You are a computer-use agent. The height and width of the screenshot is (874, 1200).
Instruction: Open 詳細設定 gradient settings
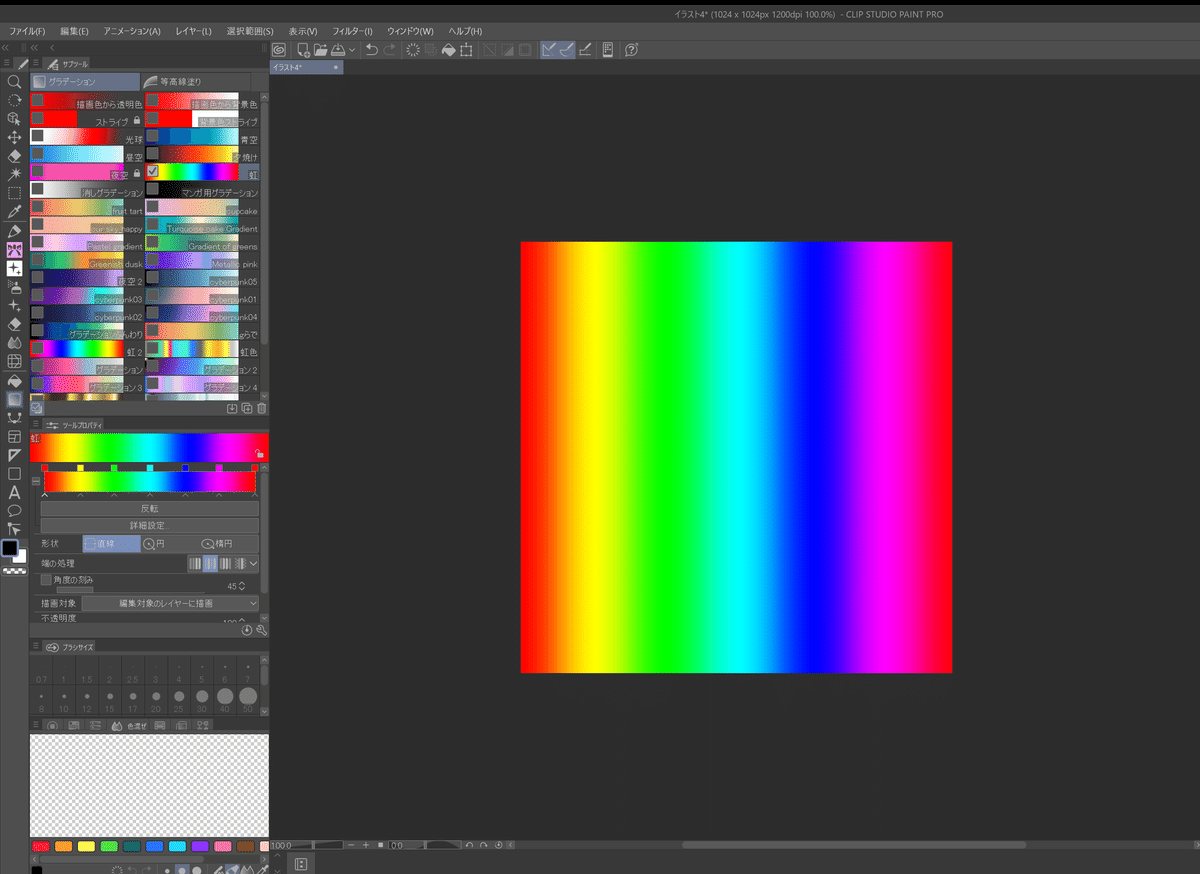coord(149,525)
